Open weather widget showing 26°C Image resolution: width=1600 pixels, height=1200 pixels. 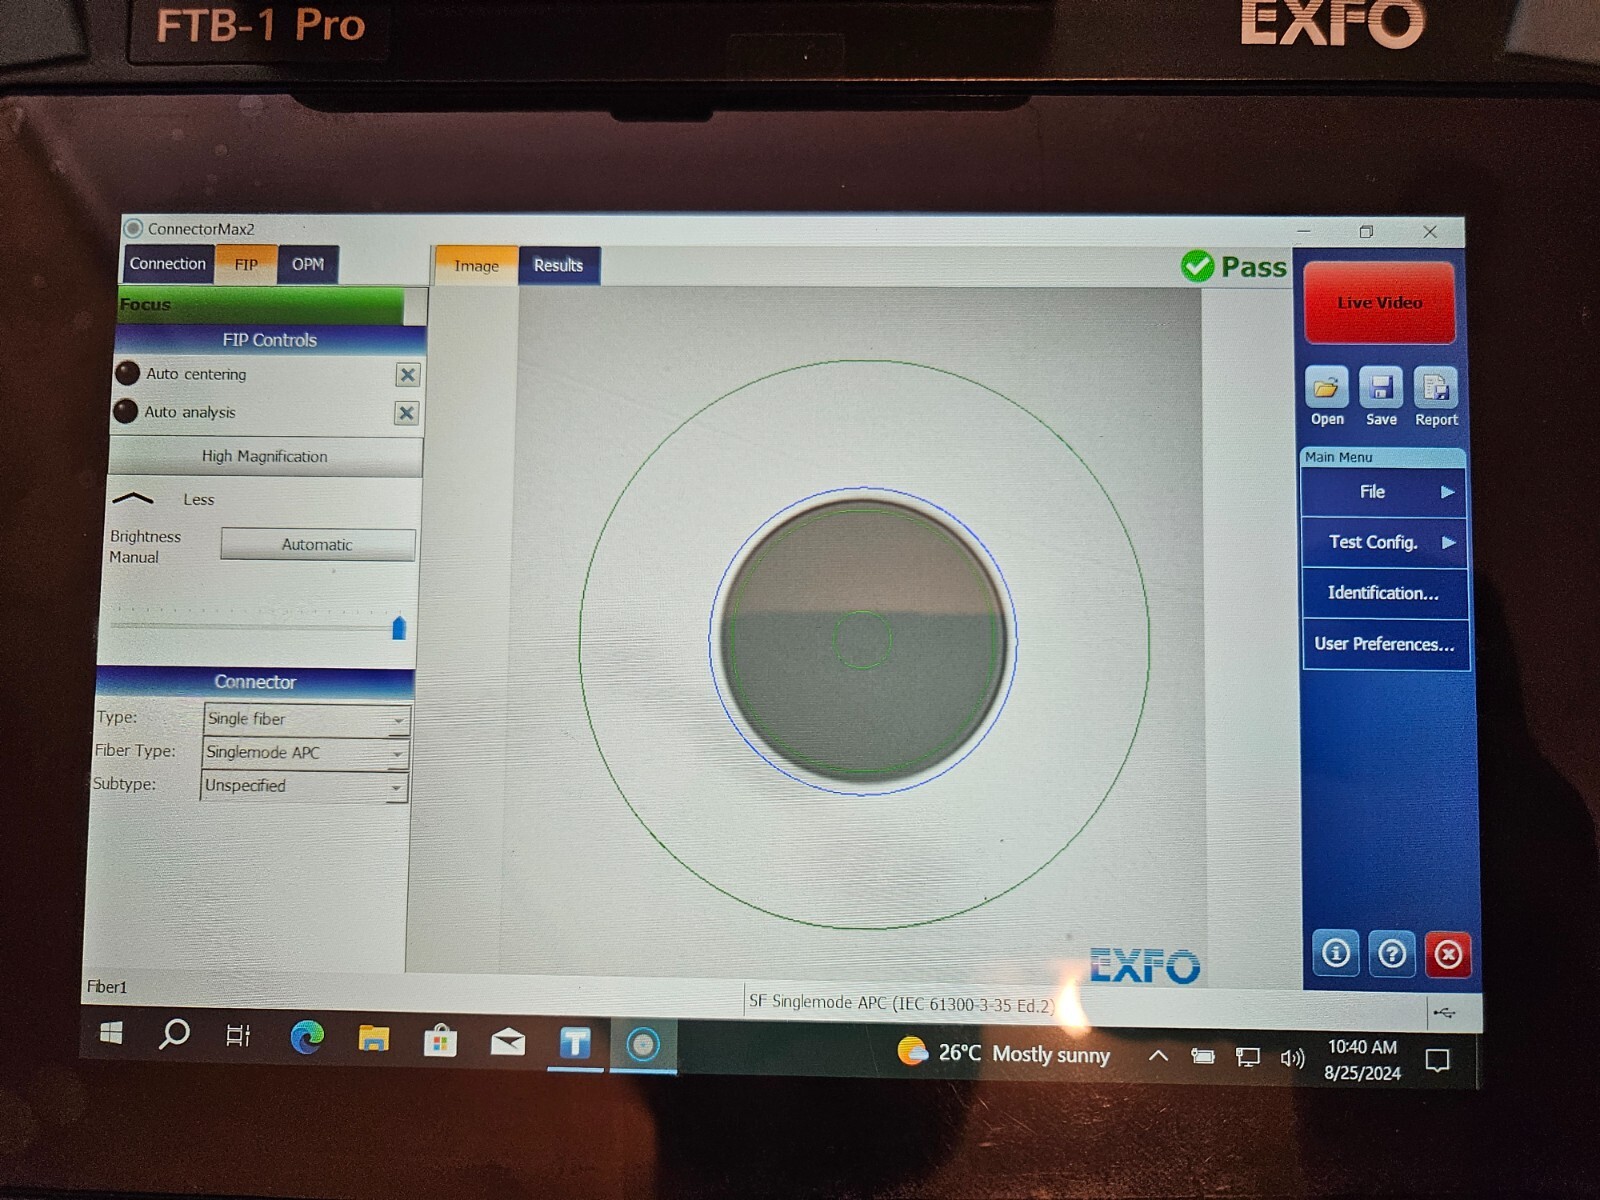(x=1003, y=1053)
